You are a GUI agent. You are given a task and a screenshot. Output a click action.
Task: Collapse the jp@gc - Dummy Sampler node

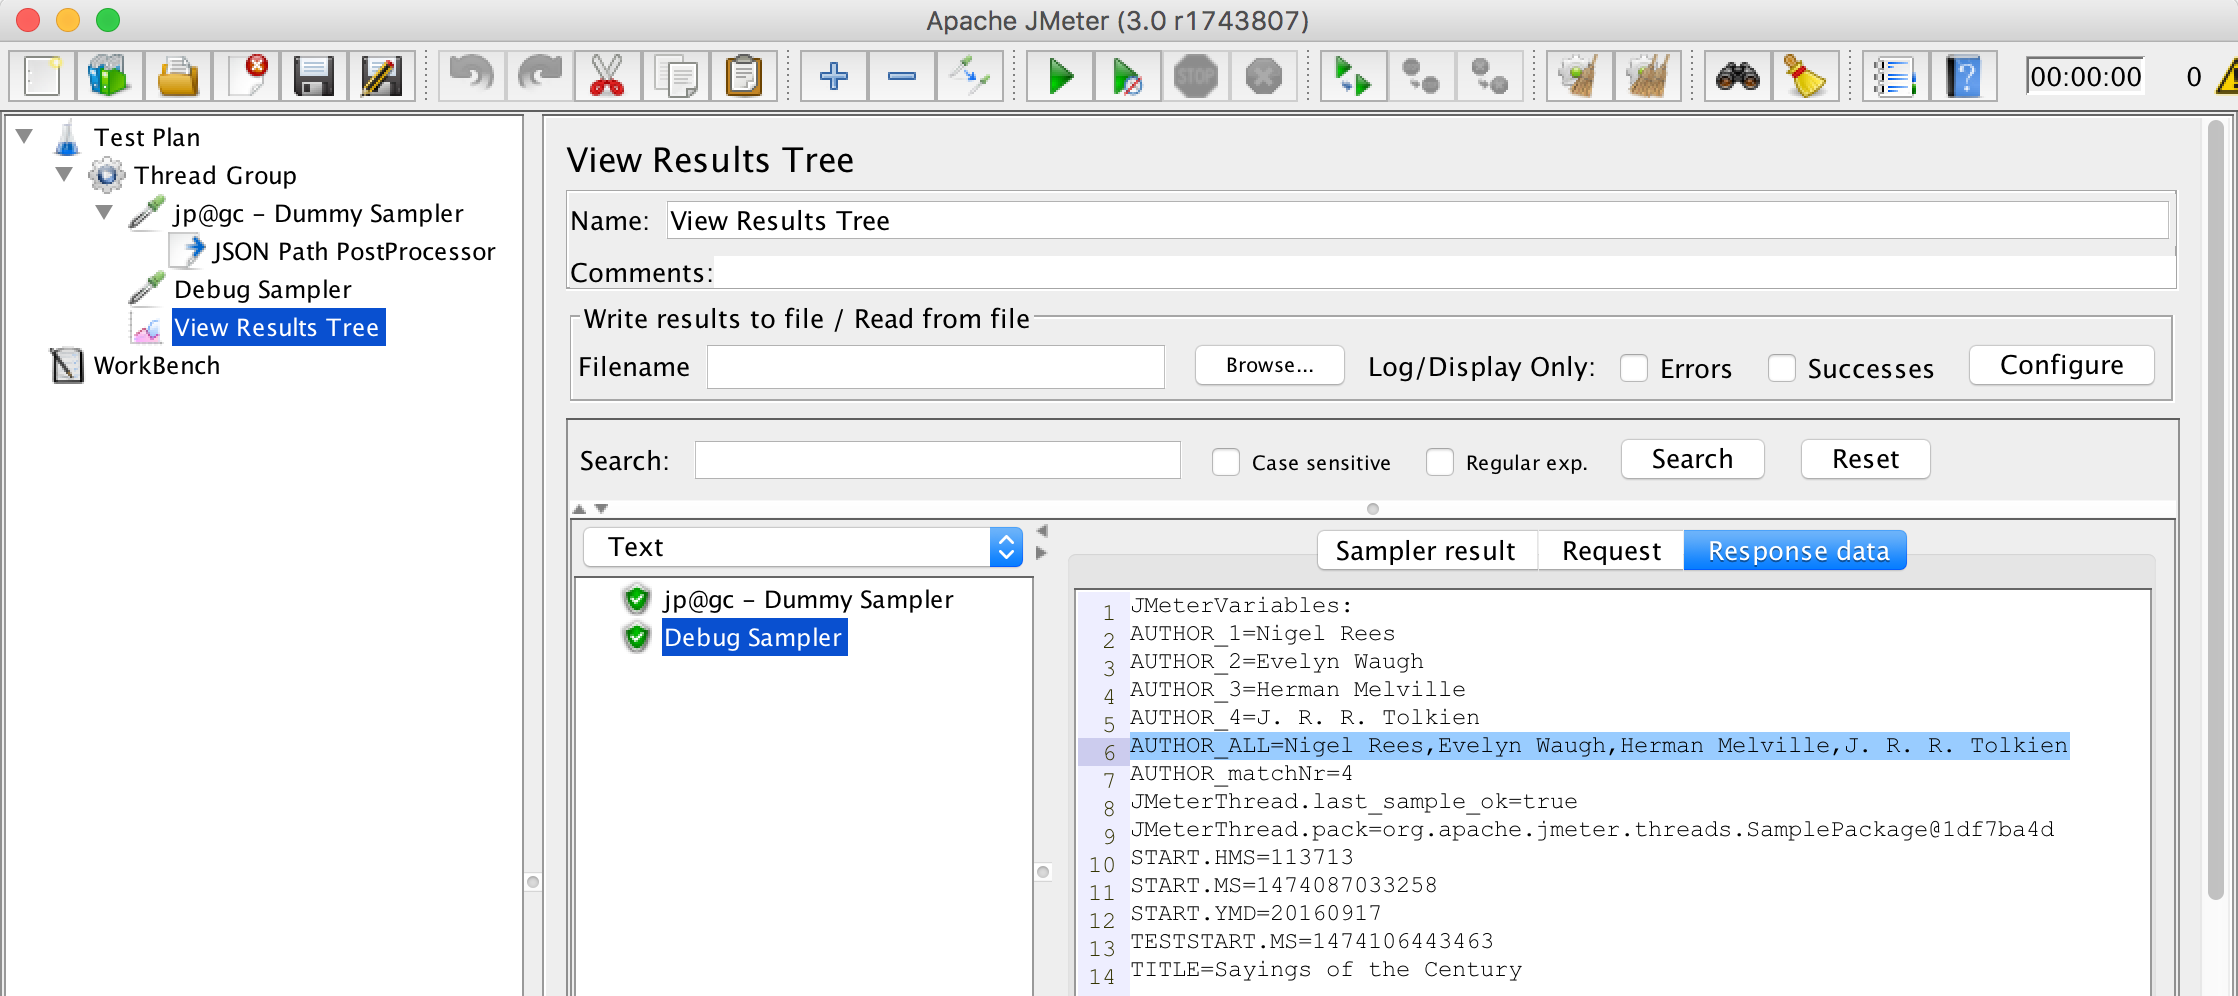pyautogui.click(x=104, y=212)
